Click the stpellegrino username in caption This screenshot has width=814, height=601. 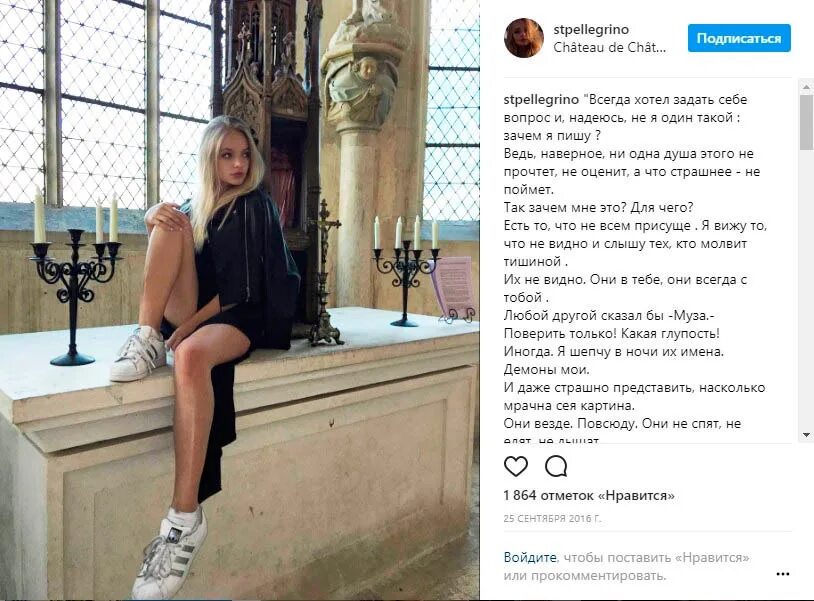tap(541, 99)
